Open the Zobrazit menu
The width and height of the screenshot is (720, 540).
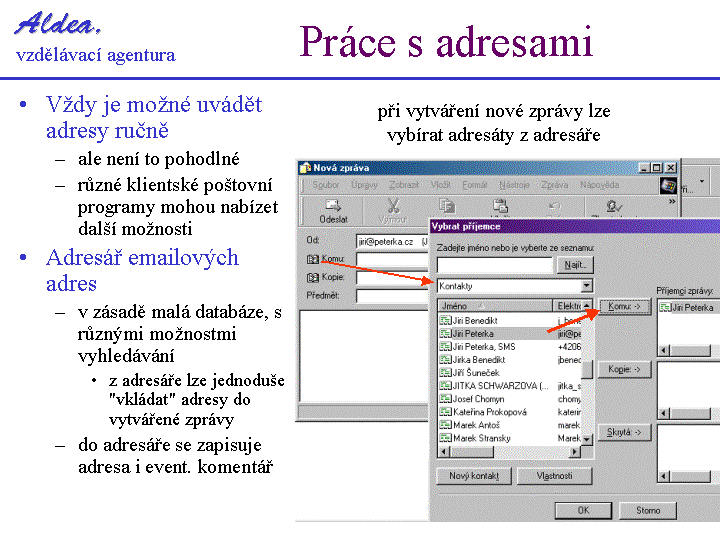[404, 185]
